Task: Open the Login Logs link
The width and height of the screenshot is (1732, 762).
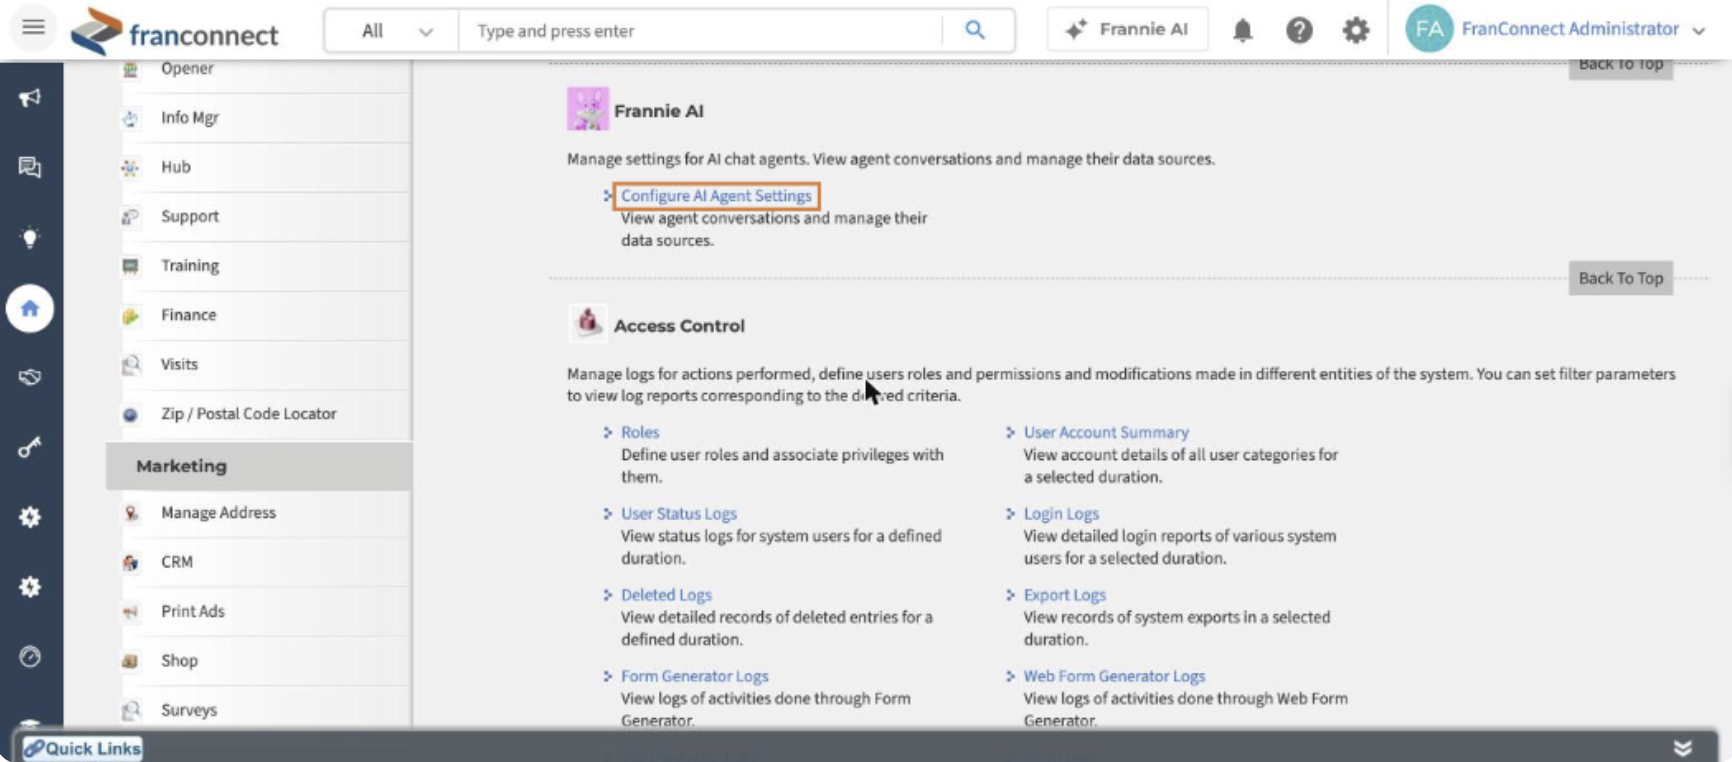Action: click(x=1061, y=513)
